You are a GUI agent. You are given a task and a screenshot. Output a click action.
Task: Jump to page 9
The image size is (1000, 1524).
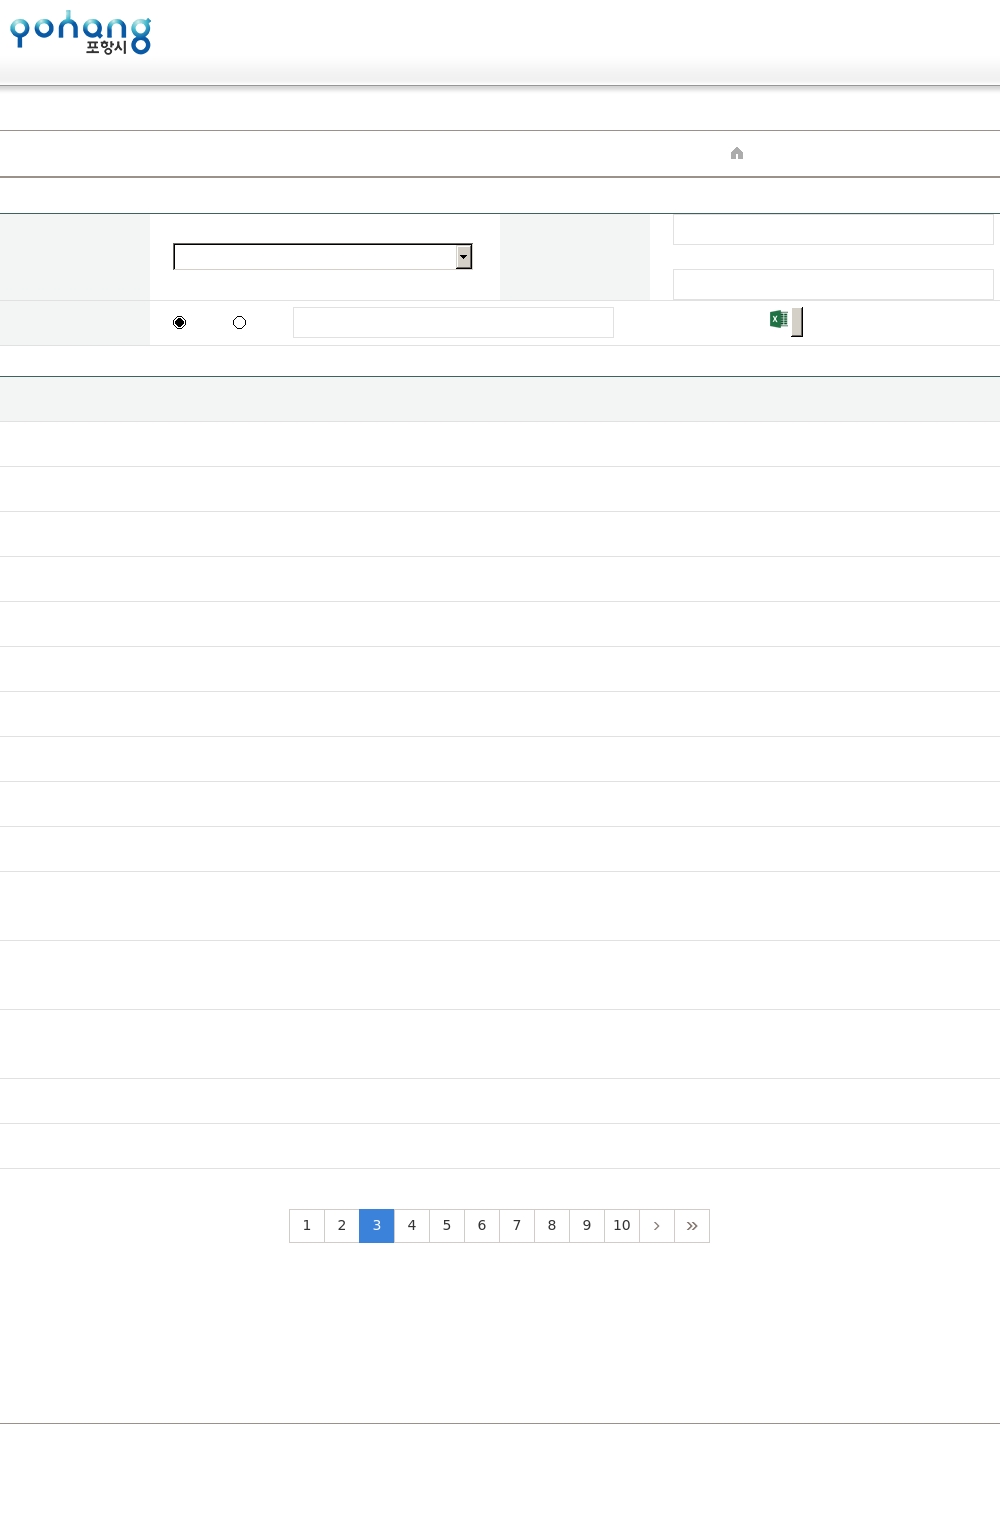pos(587,1226)
